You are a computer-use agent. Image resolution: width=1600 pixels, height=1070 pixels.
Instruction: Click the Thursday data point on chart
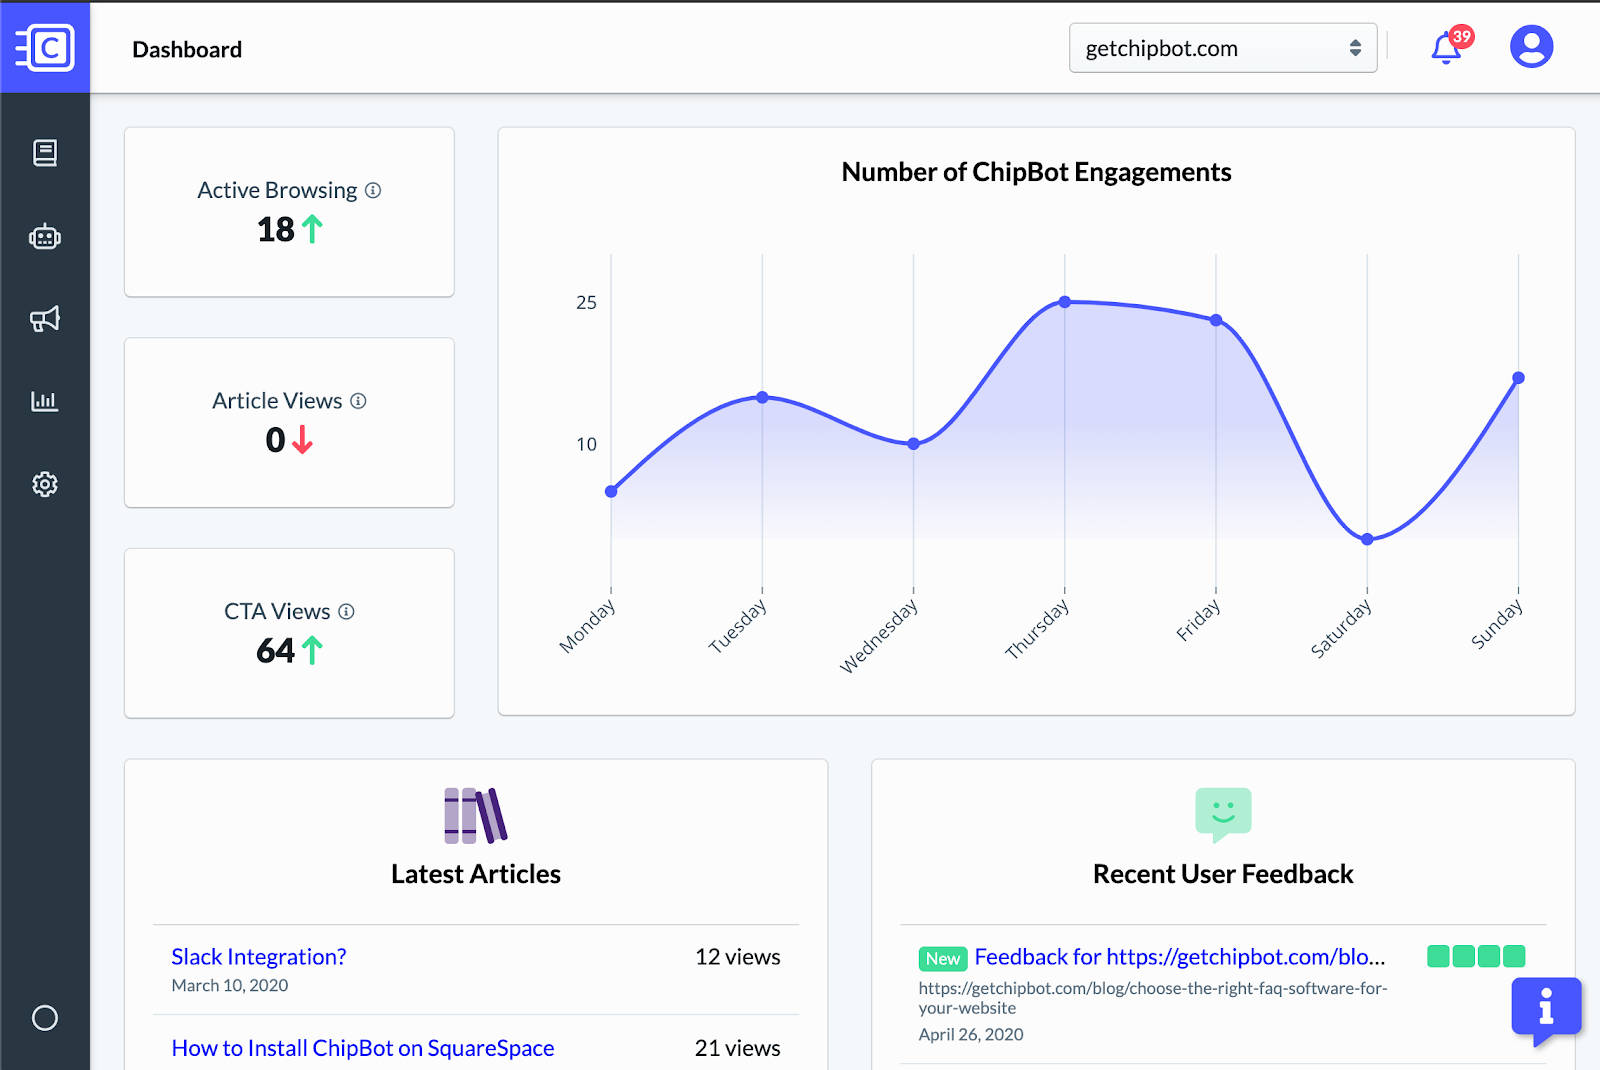click(1065, 302)
